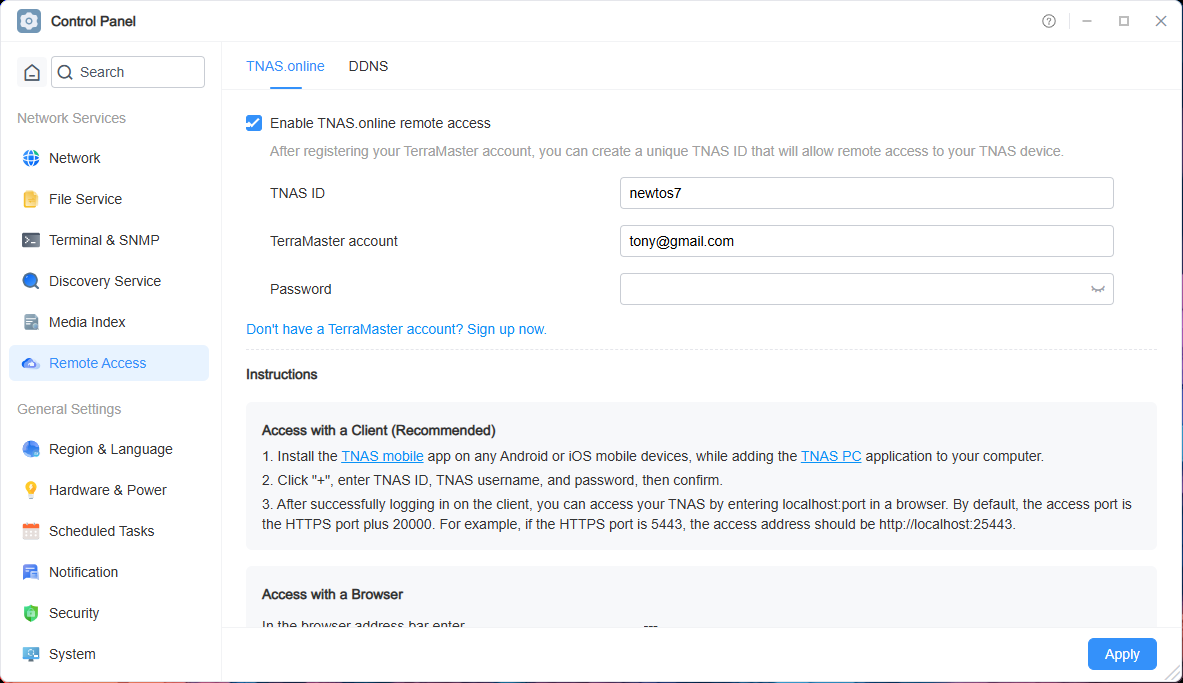This screenshot has width=1183, height=683.
Task: Switch to the DDNS tab
Action: coord(368,66)
